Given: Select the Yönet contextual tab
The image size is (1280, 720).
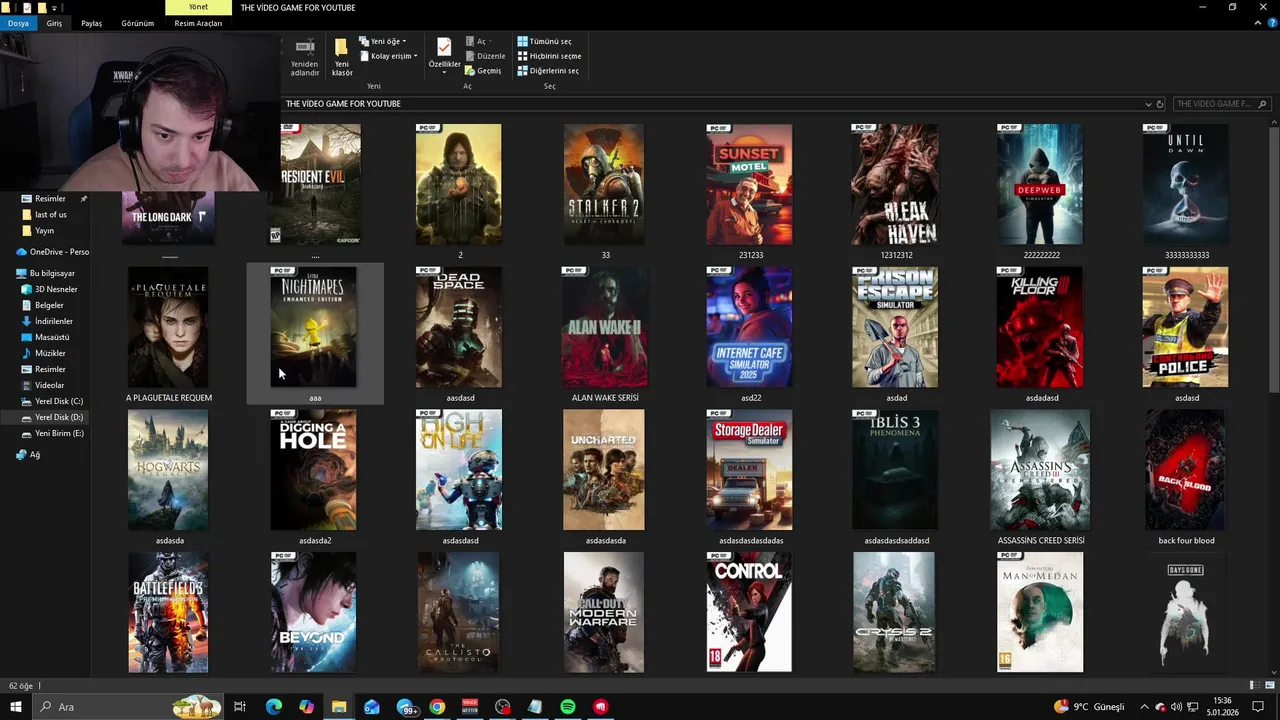Looking at the screenshot, I should [x=199, y=7].
